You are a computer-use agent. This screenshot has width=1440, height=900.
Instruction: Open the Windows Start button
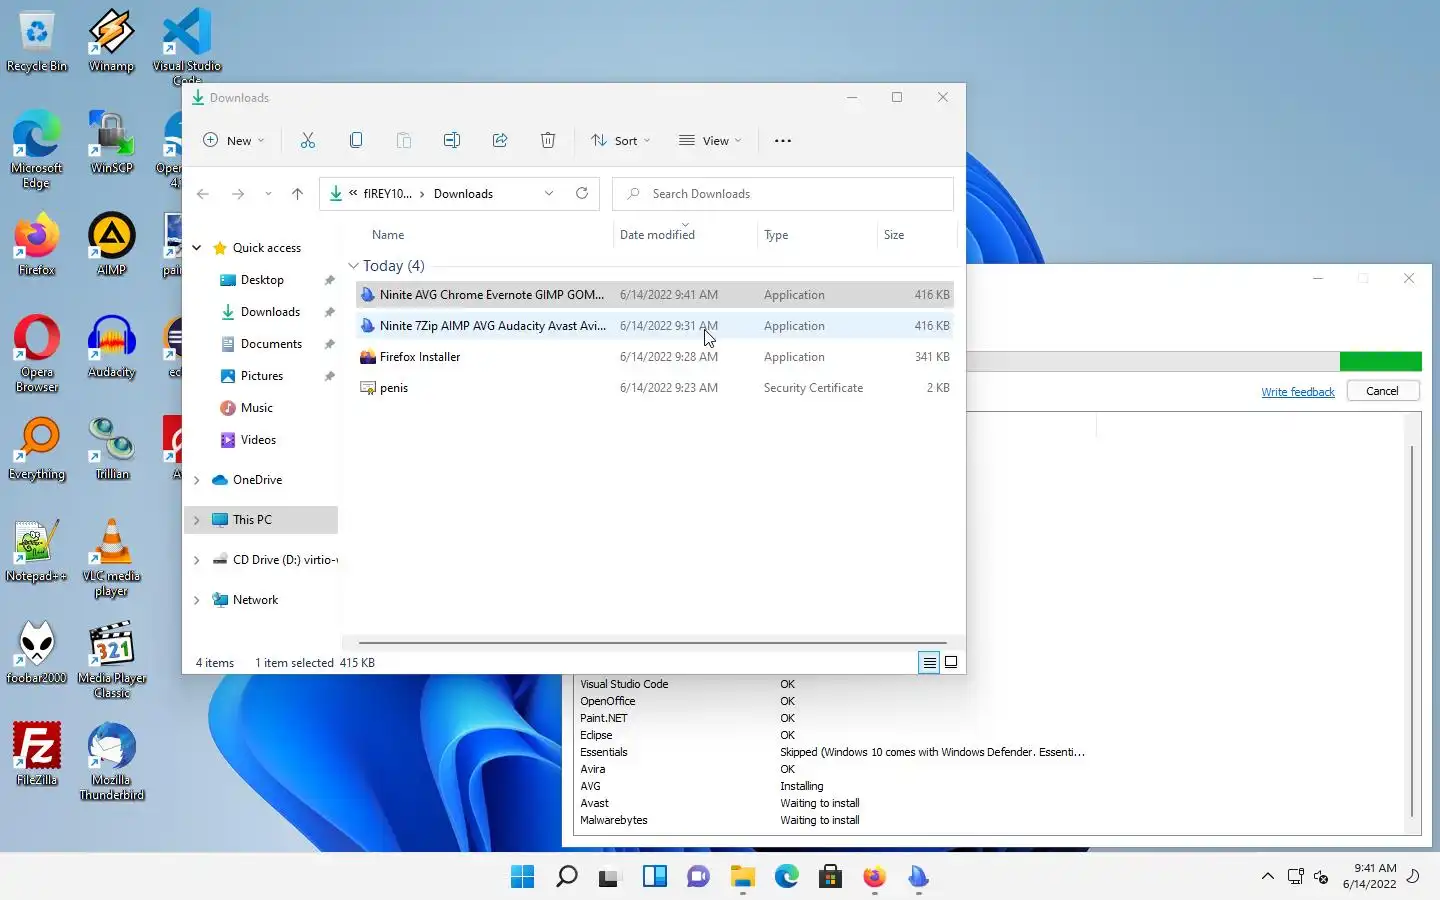point(522,877)
